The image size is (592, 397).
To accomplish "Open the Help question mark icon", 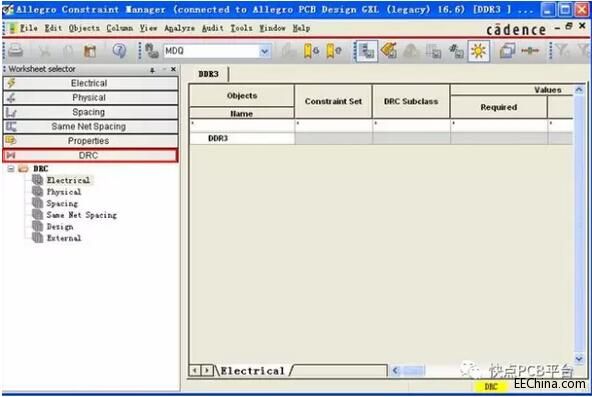I will 119,50.
